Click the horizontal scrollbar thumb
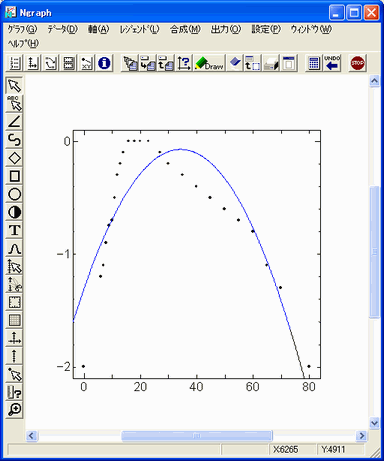Image resolution: width=384 pixels, height=461 pixels. click(x=197, y=436)
